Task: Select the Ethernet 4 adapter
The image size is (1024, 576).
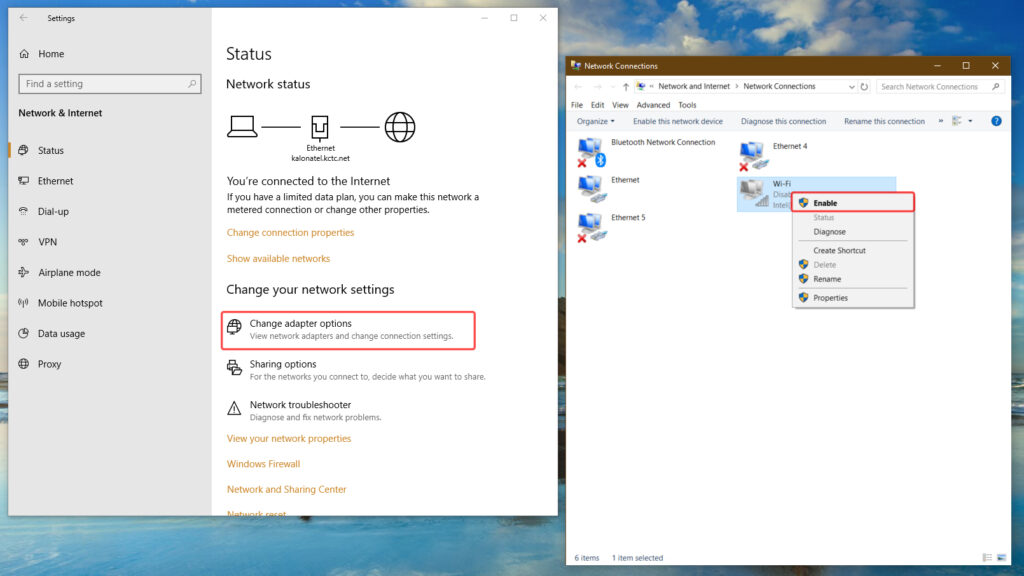Action: pos(773,155)
